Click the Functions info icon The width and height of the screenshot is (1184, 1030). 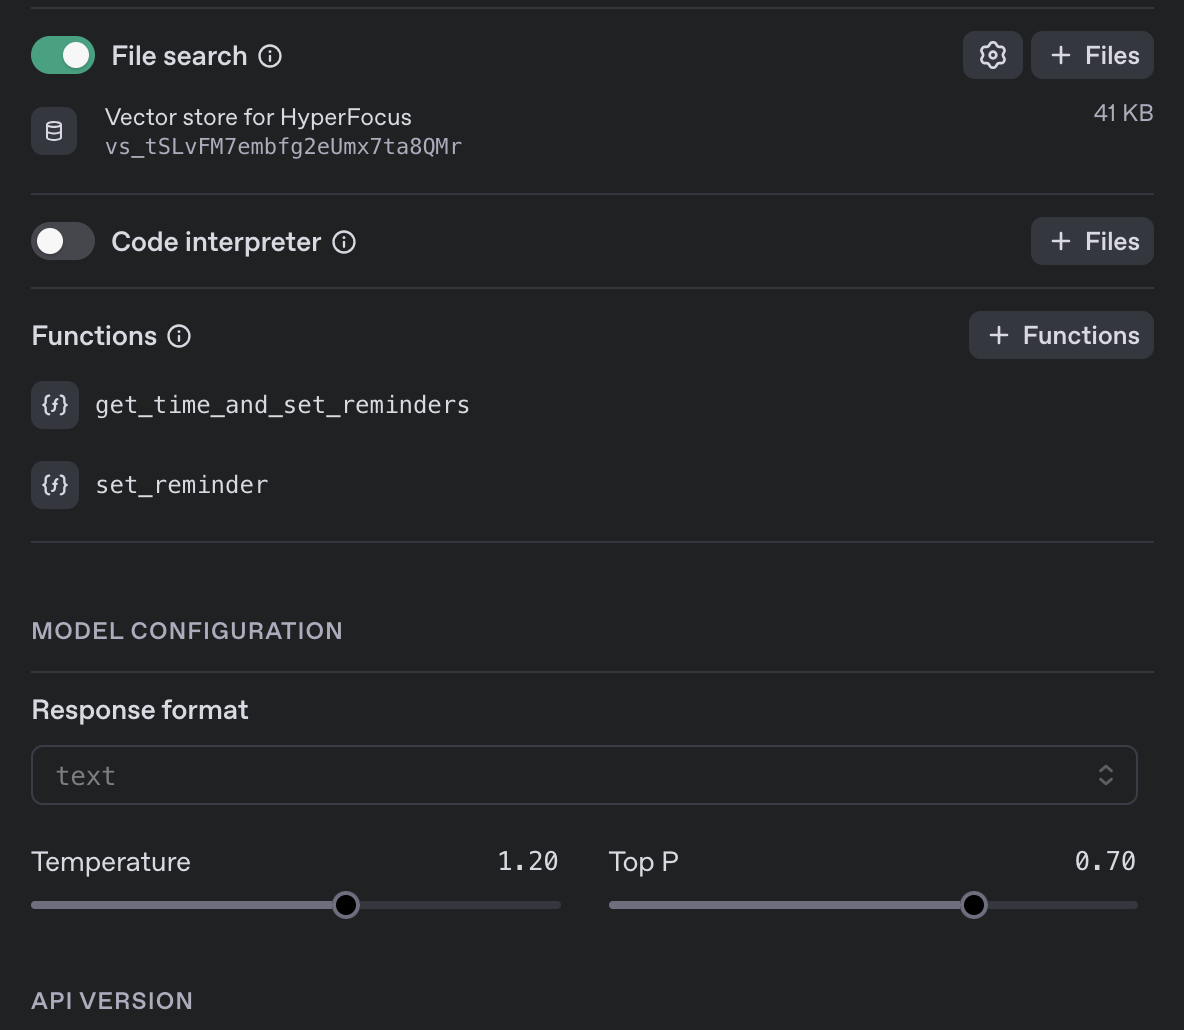point(179,336)
